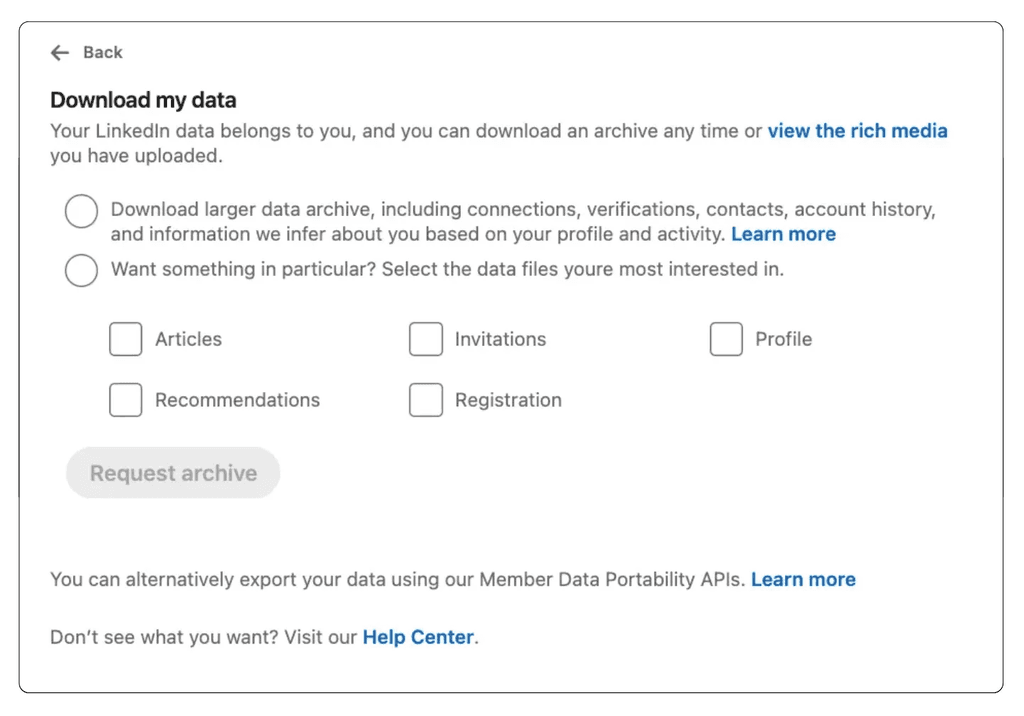Select the Articles label text

click(187, 339)
